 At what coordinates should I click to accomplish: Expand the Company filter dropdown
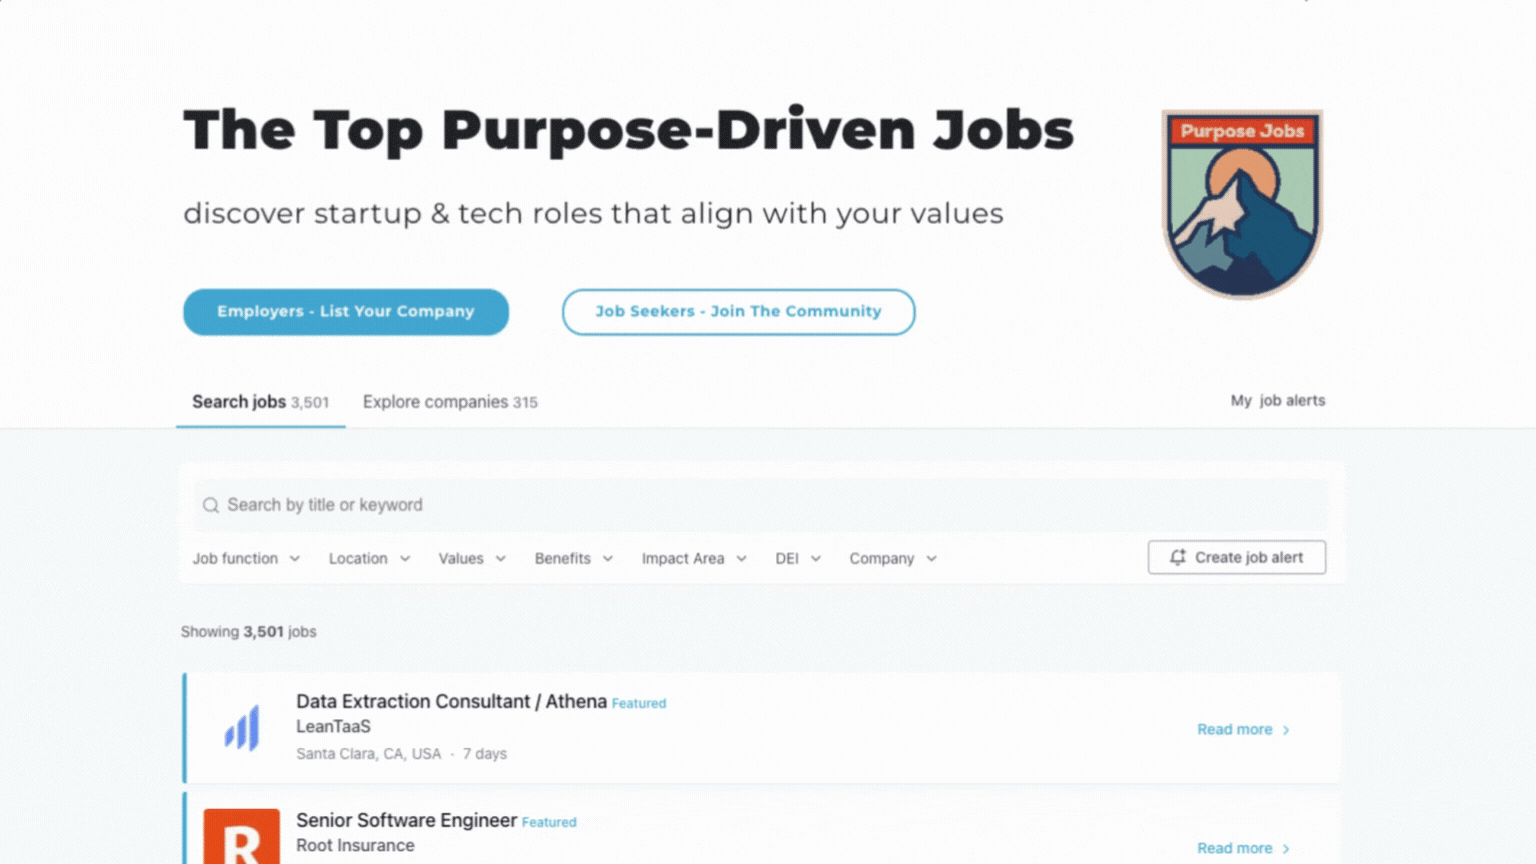pos(893,558)
